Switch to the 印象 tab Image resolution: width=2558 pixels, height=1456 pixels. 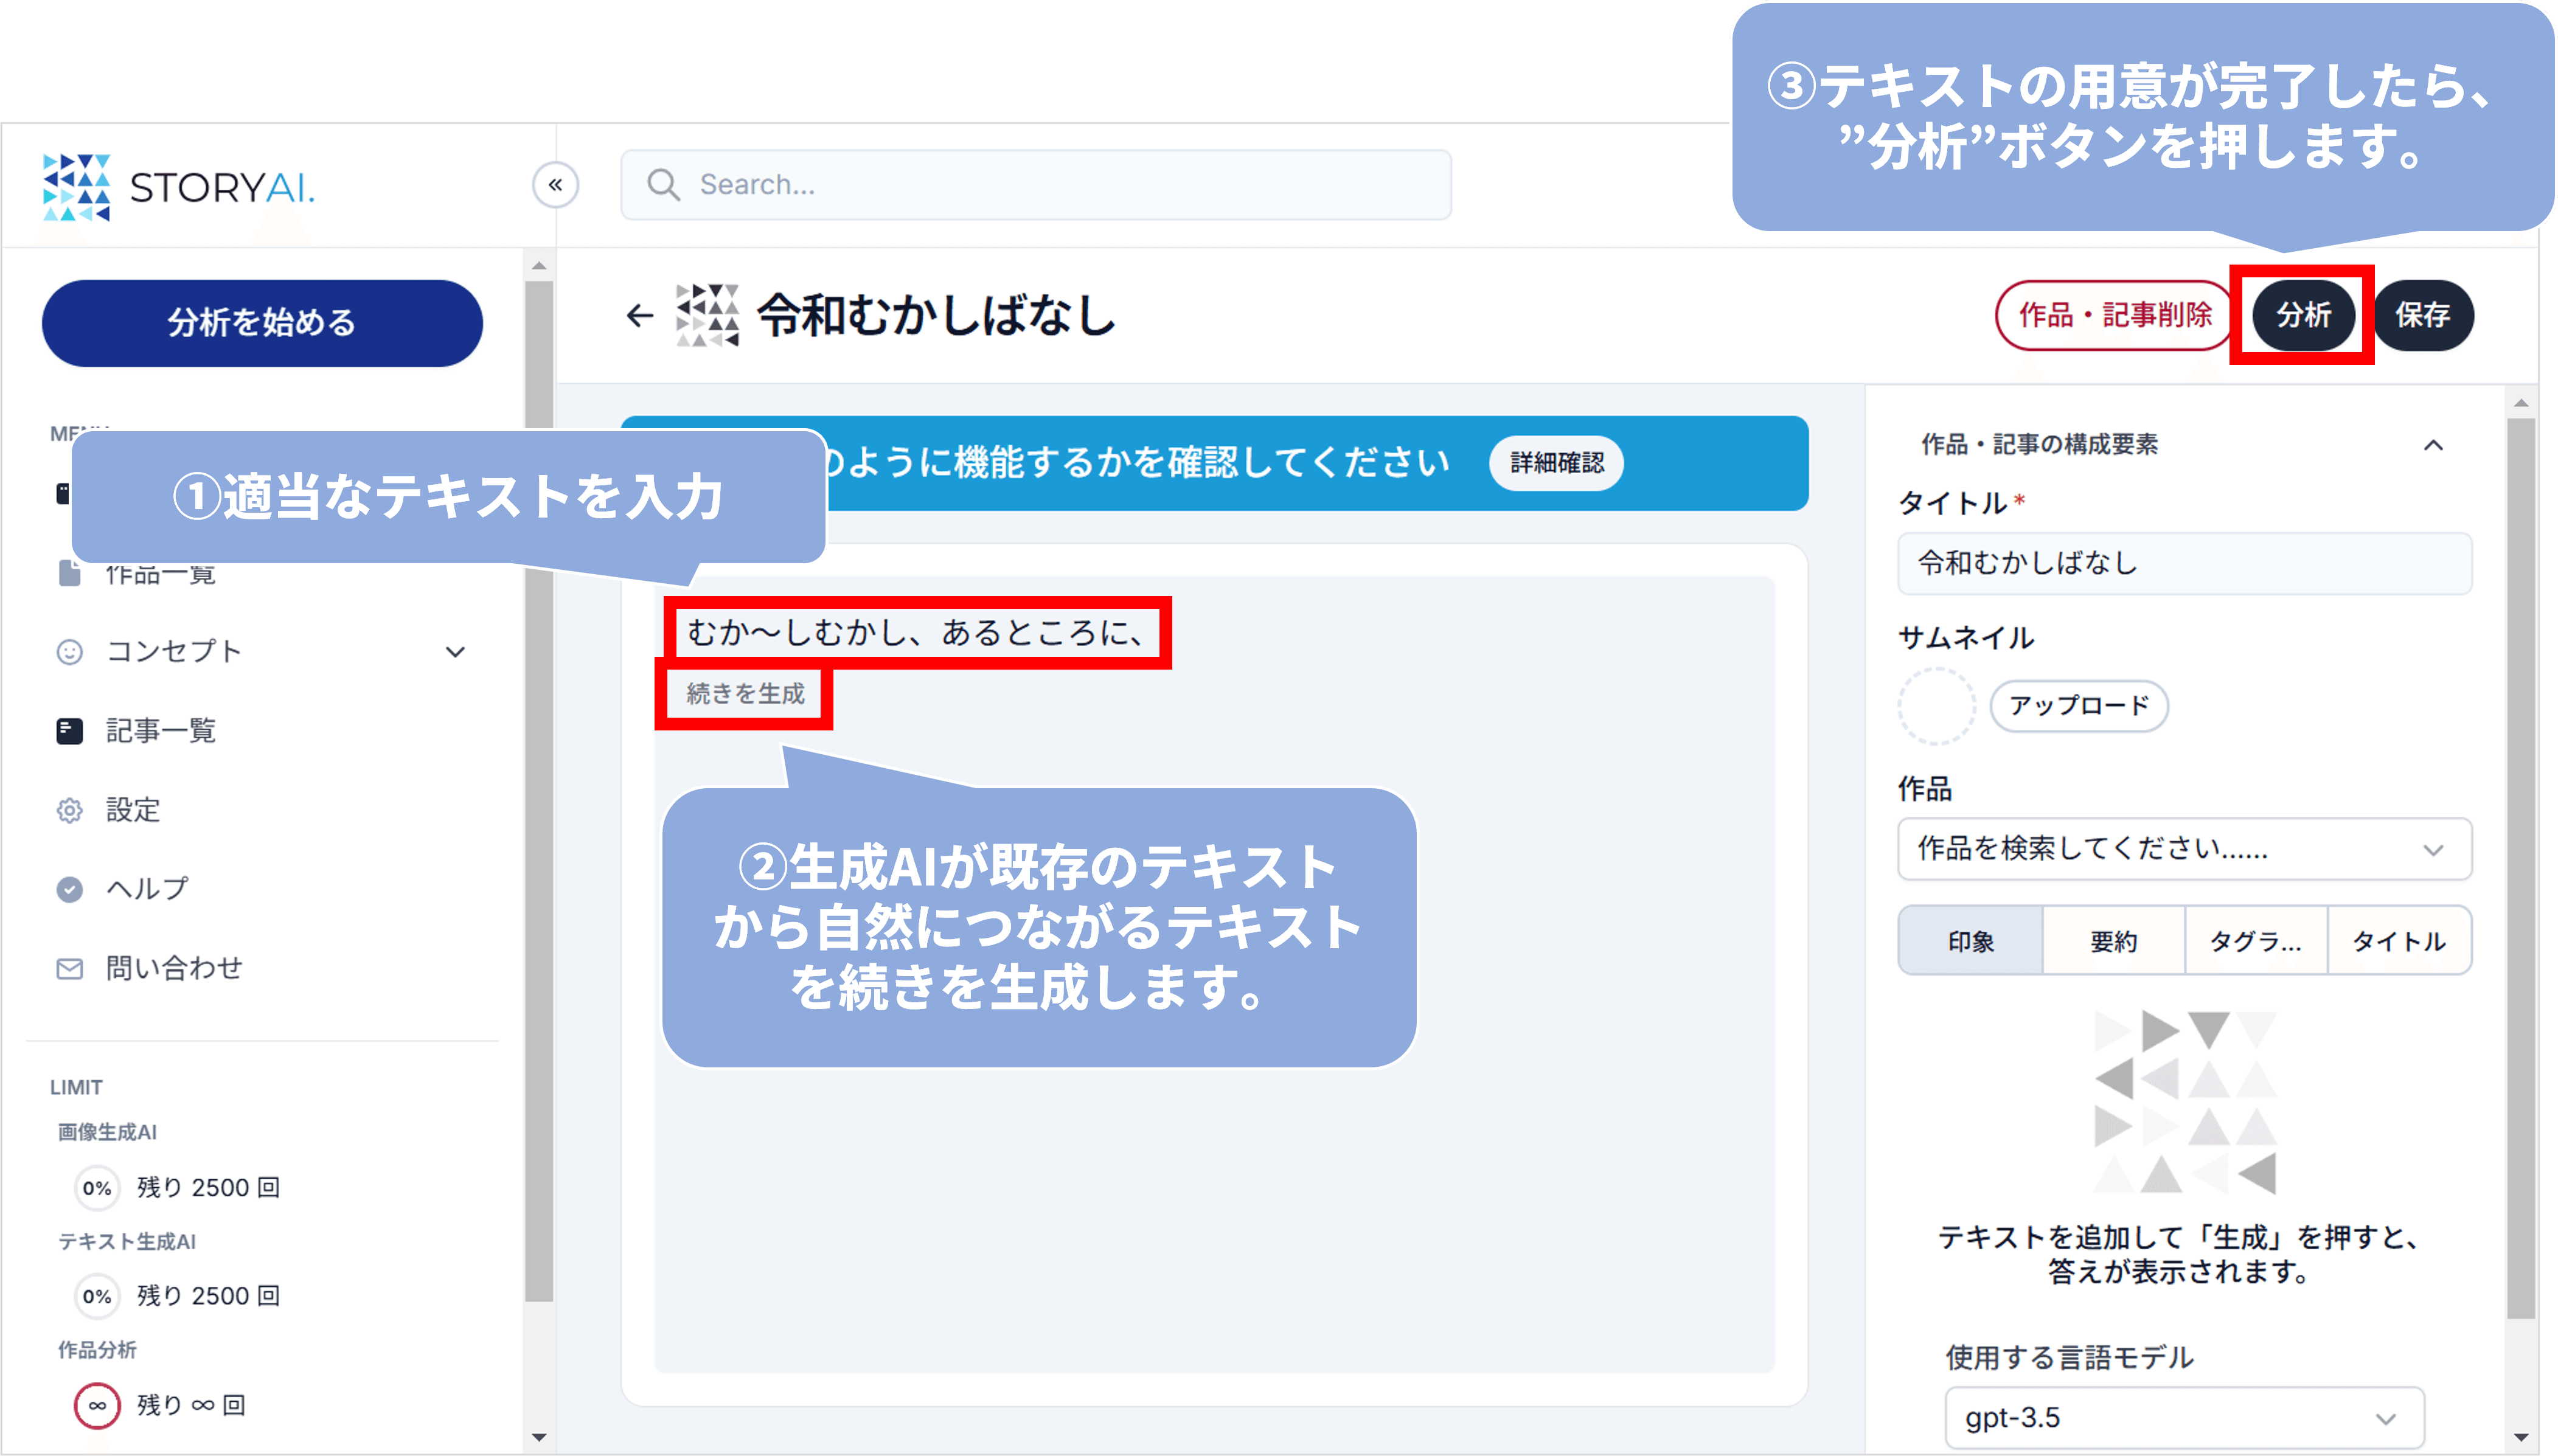(x=1970, y=941)
